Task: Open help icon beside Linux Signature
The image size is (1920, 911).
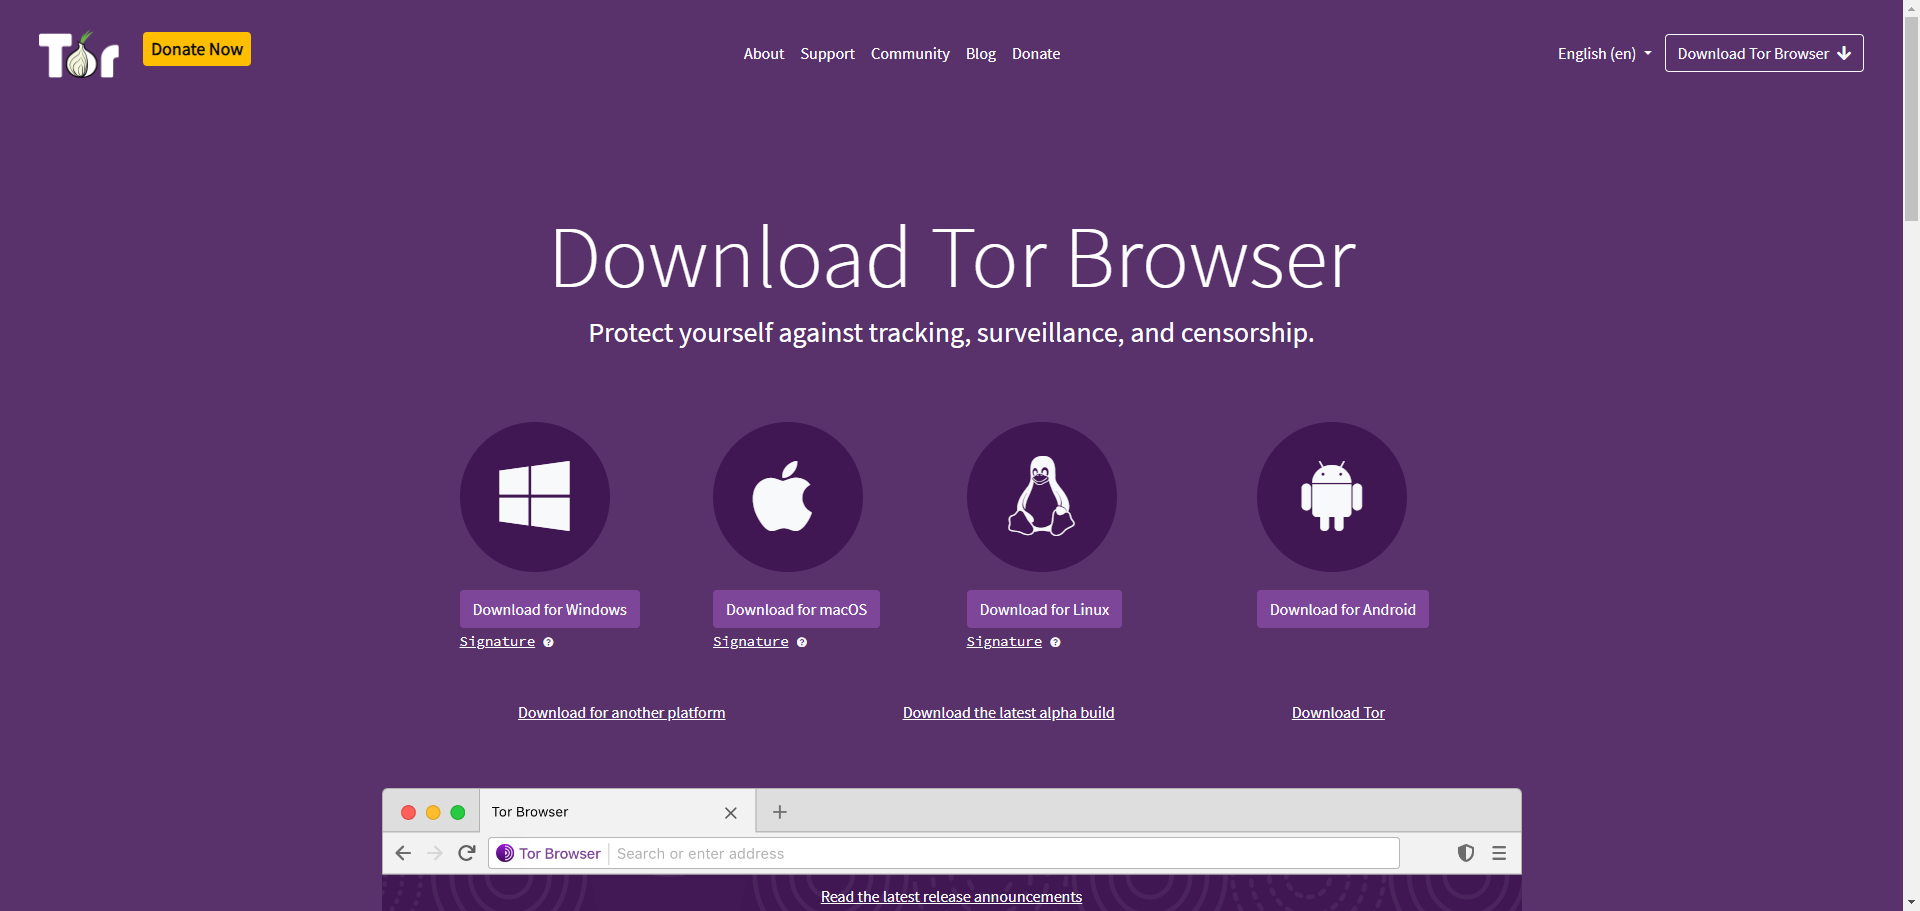Action: tap(1055, 642)
